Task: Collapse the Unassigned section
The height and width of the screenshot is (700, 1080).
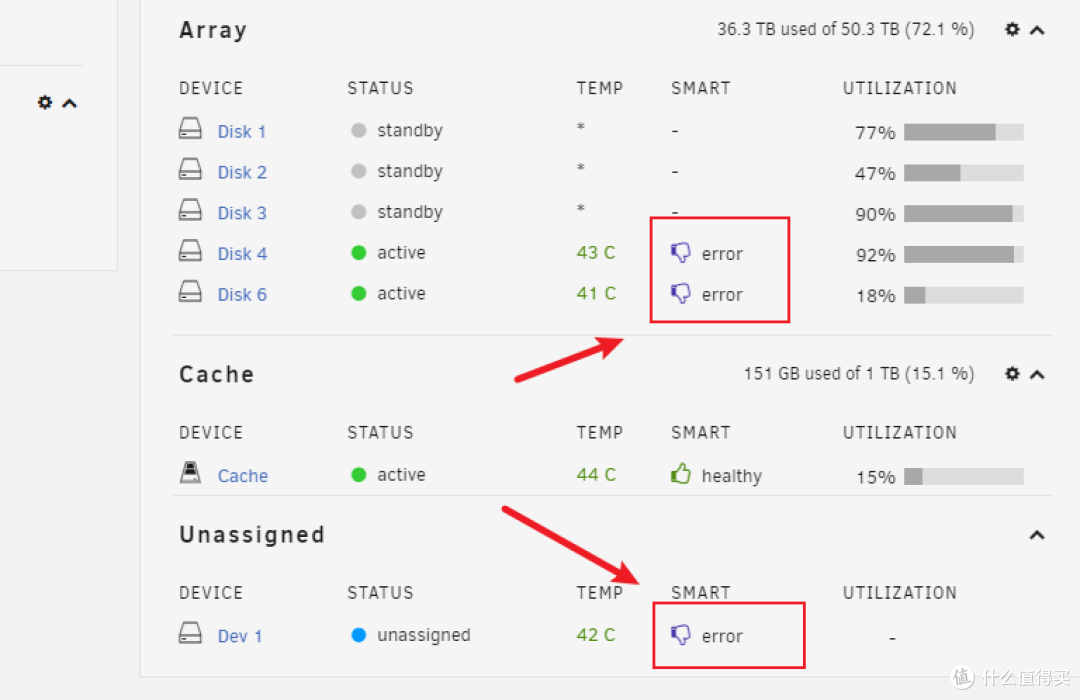Action: click(1037, 535)
